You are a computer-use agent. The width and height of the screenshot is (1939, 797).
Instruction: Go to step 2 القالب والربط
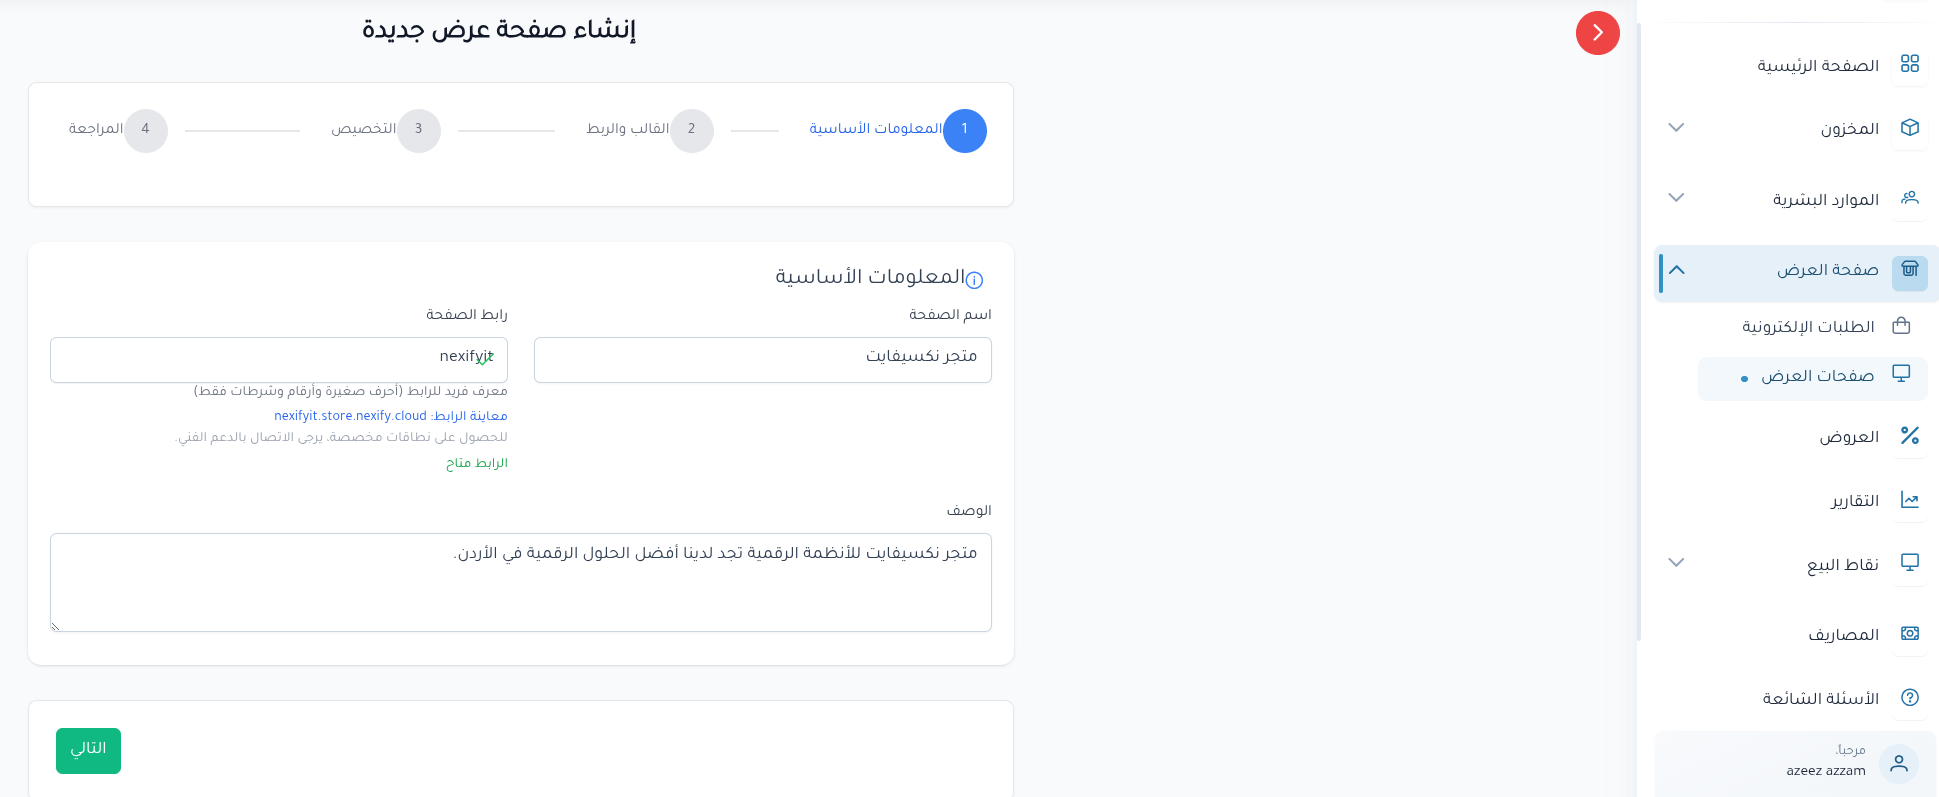(691, 130)
